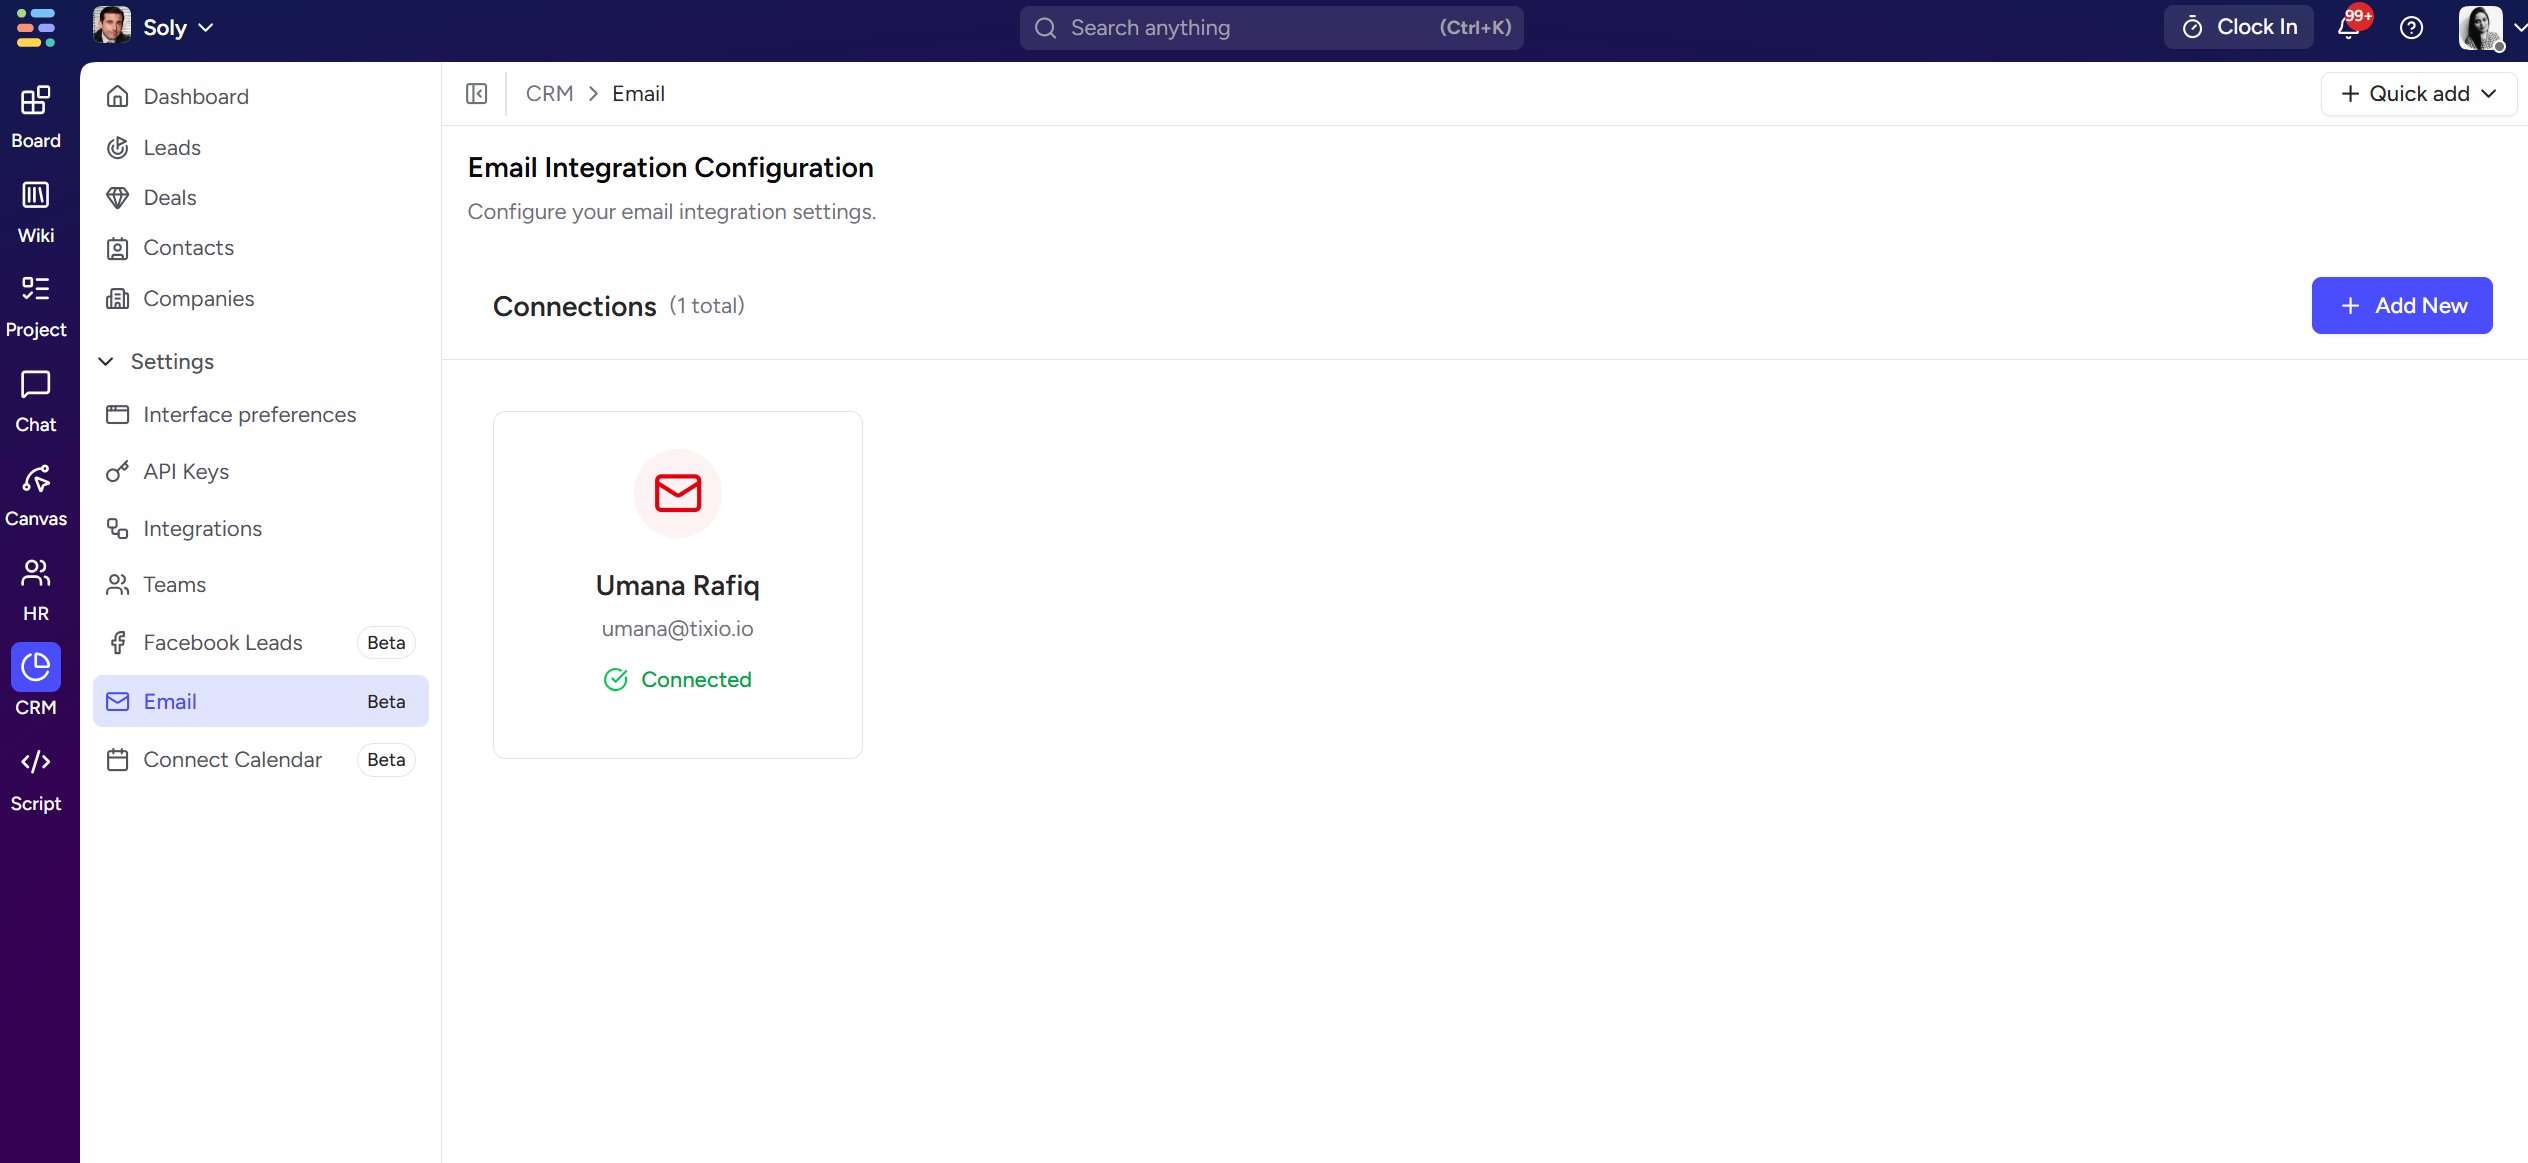Open Facebook Leads settings item

click(223, 643)
